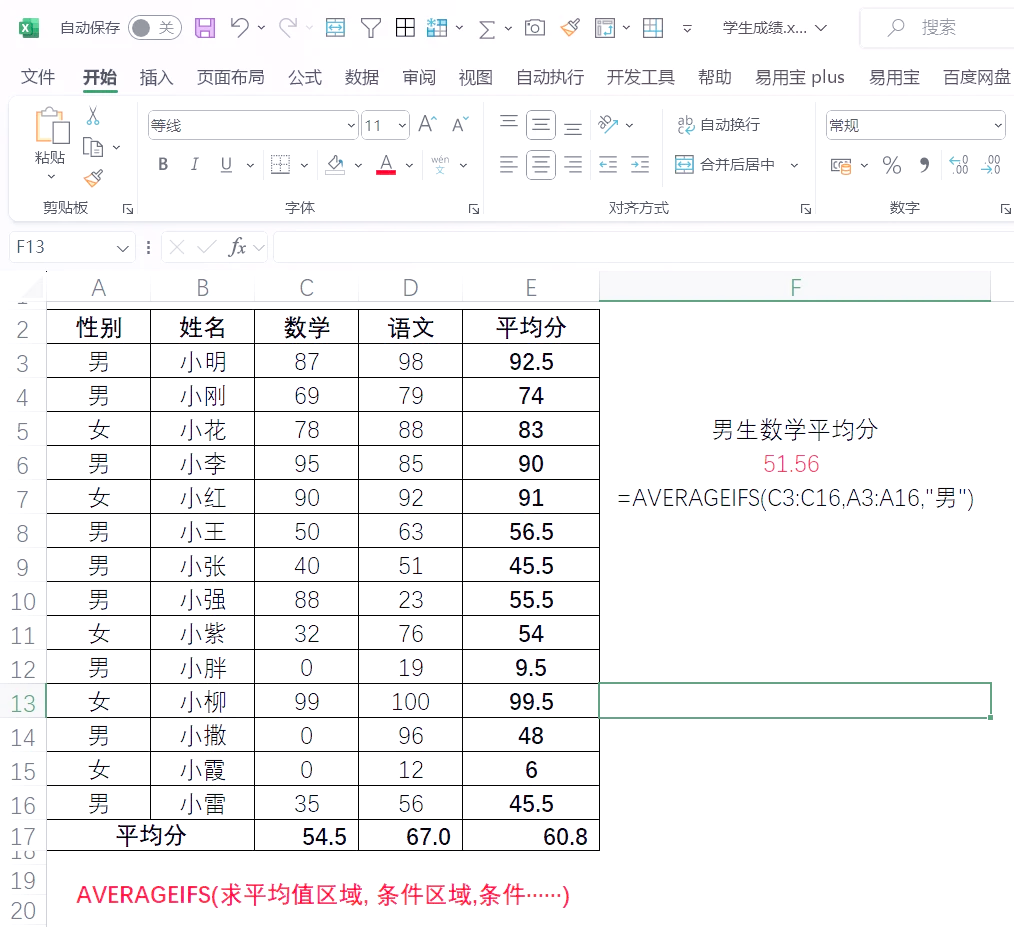1014x927 pixels.
Task: Select row 13 header
Action: coord(23,701)
